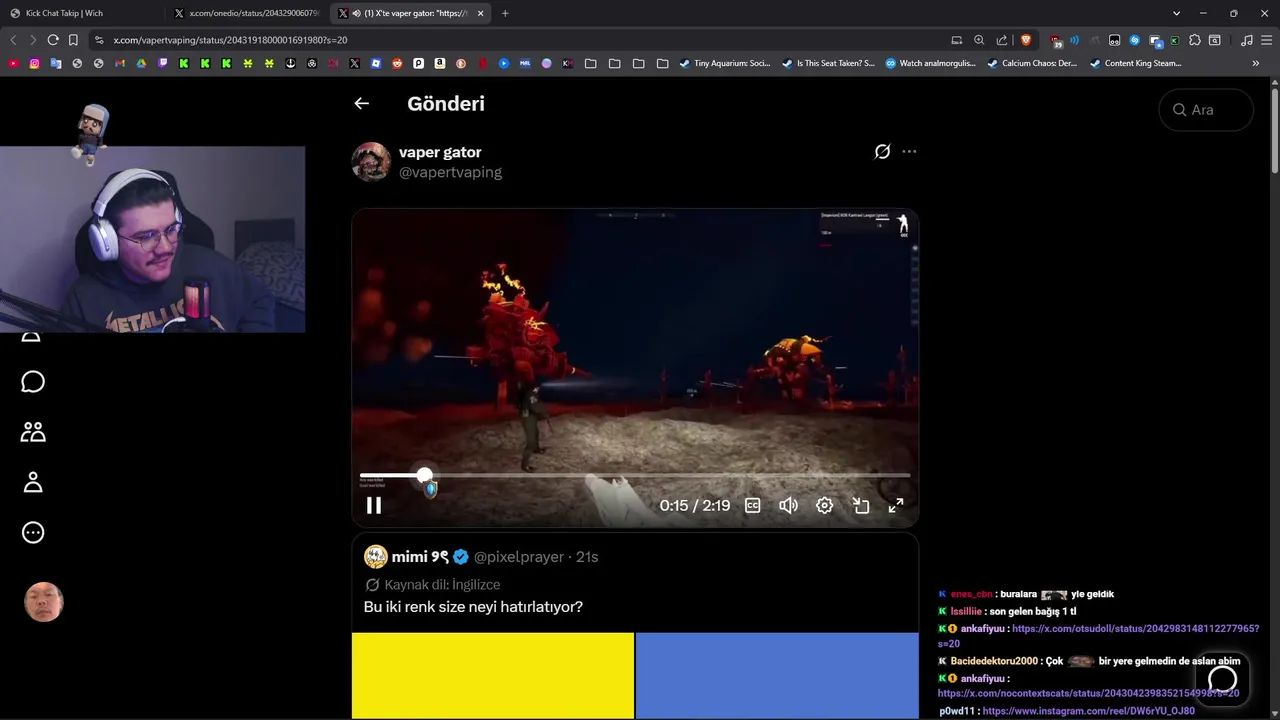
Task: Open account avatar in X sidebar
Action: 44,602
